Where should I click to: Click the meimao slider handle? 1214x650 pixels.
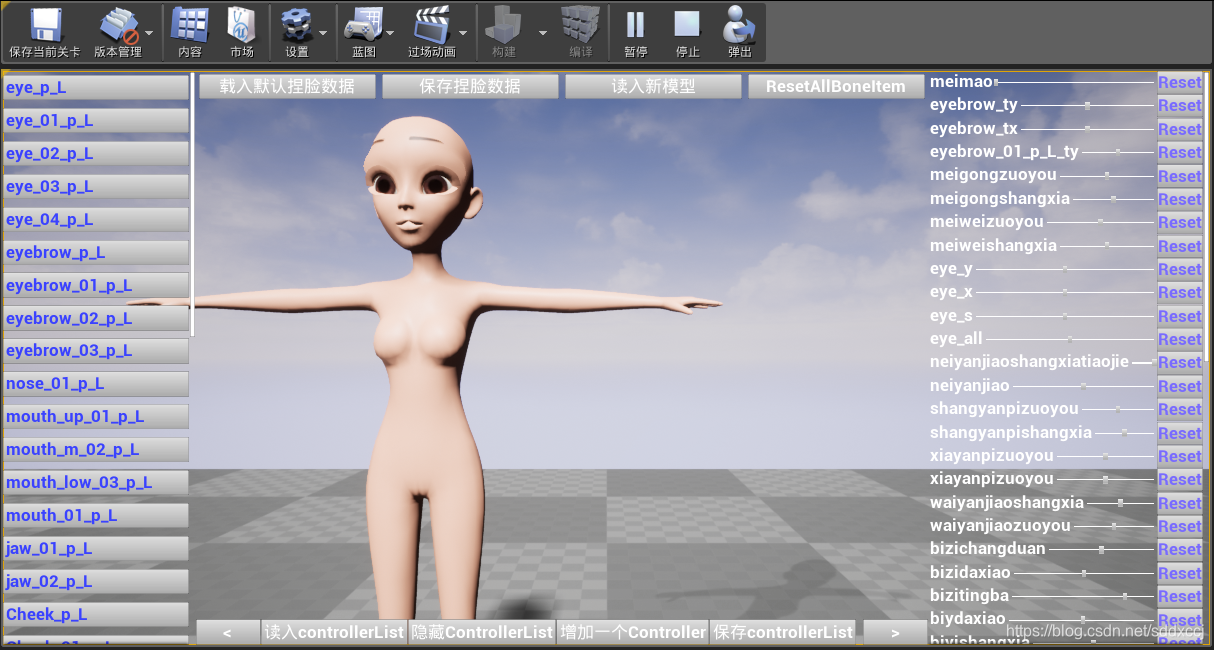tap(996, 82)
